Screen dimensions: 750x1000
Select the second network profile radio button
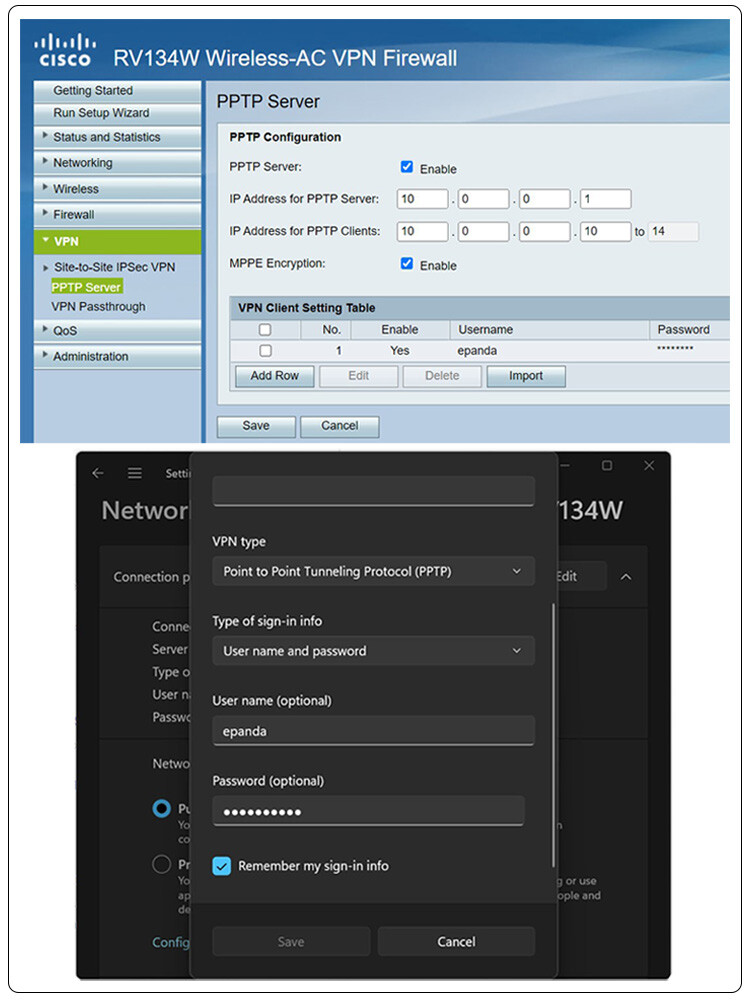coord(161,865)
